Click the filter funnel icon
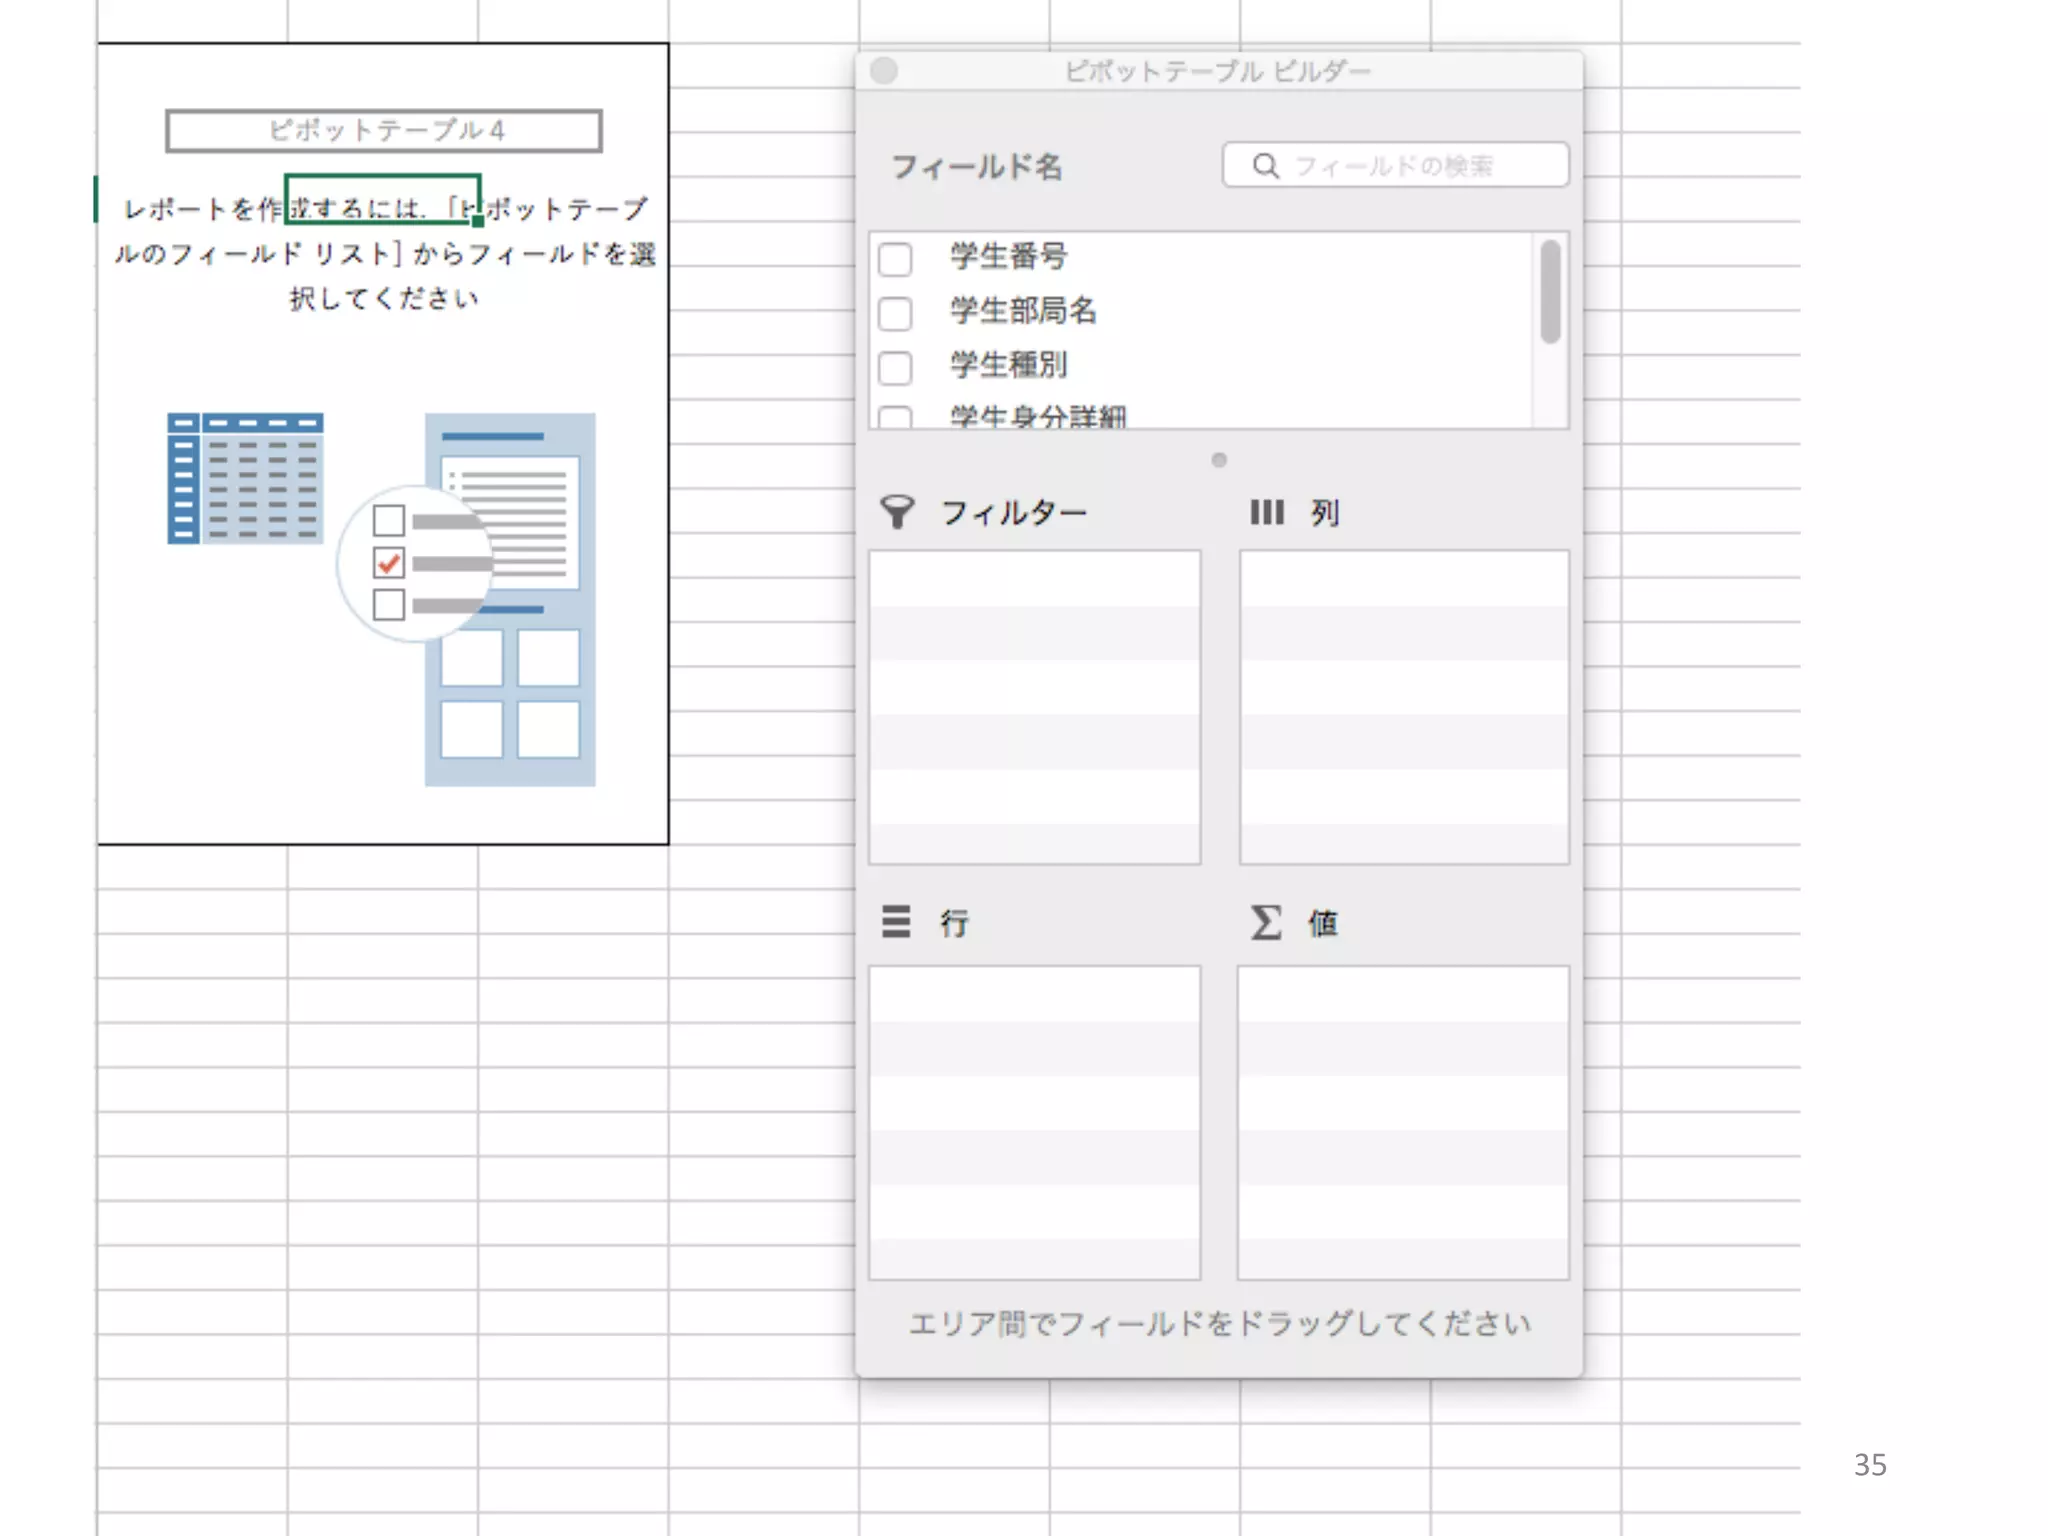Viewport: 2048px width, 1536px height. [897, 512]
